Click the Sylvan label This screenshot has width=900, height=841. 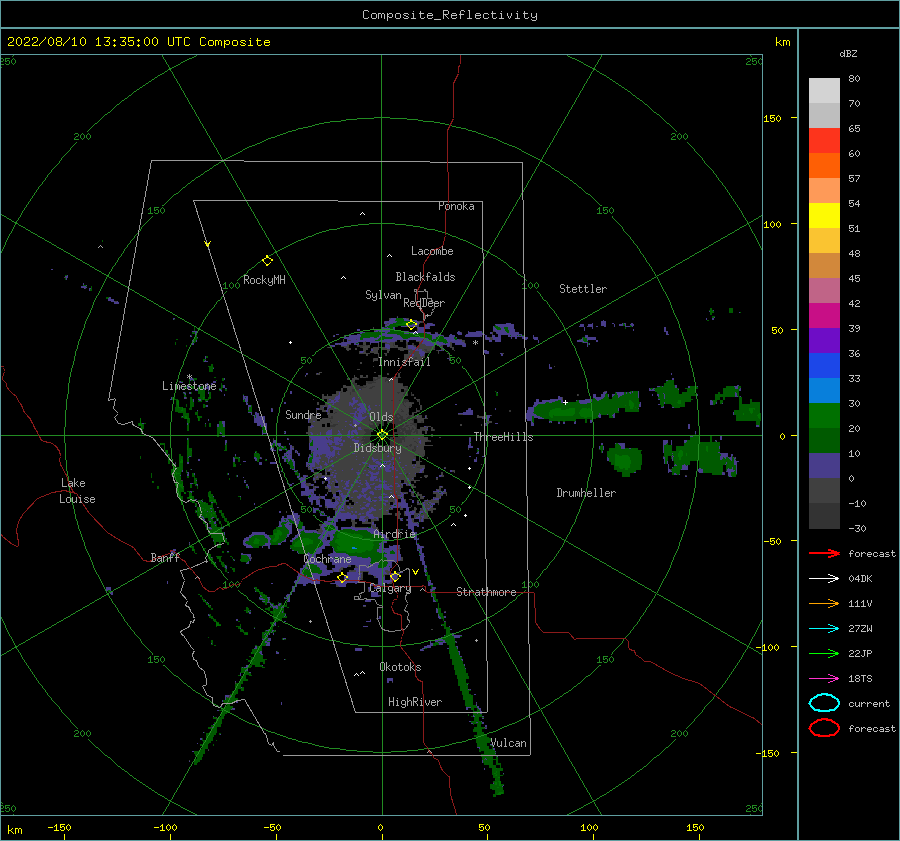tap(383, 295)
